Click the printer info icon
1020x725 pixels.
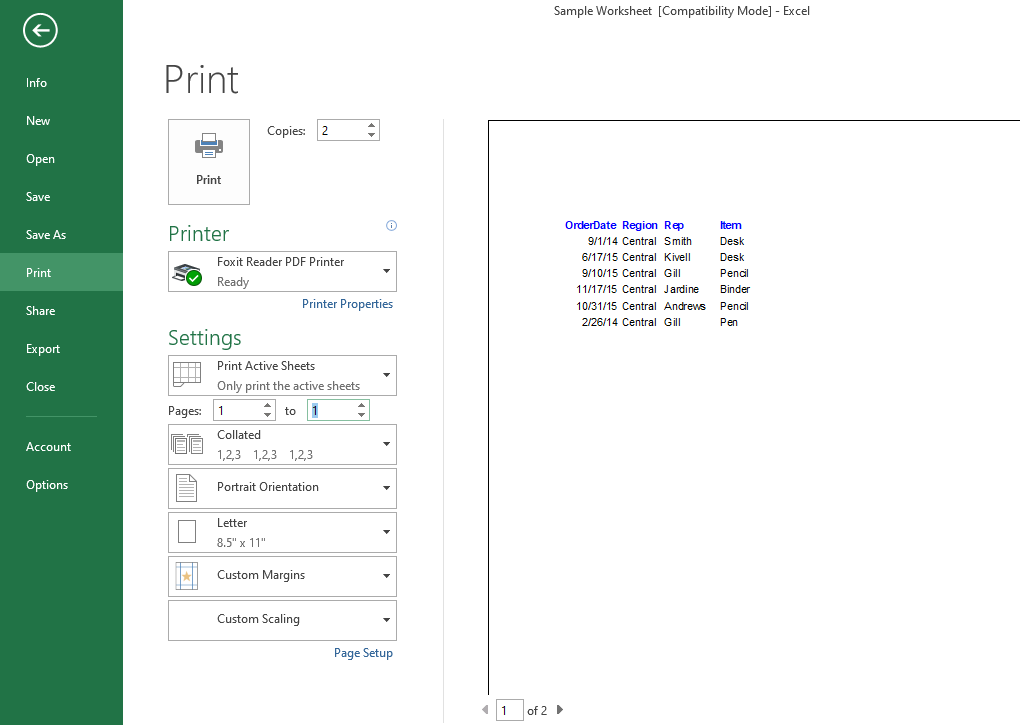point(391,226)
